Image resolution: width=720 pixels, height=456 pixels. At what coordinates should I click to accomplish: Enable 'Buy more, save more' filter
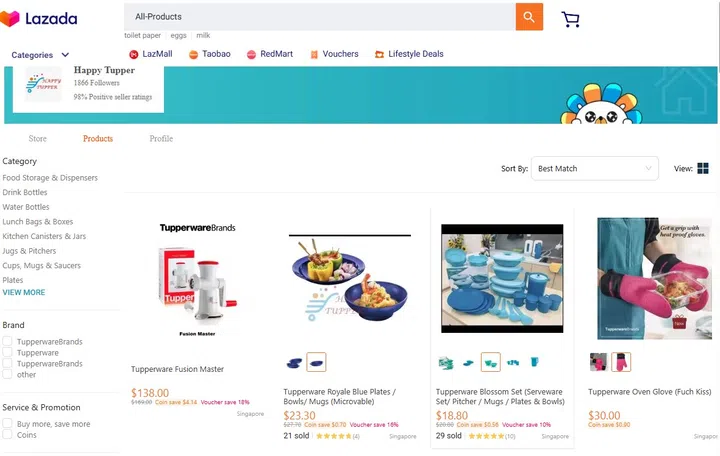pos(7,423)
